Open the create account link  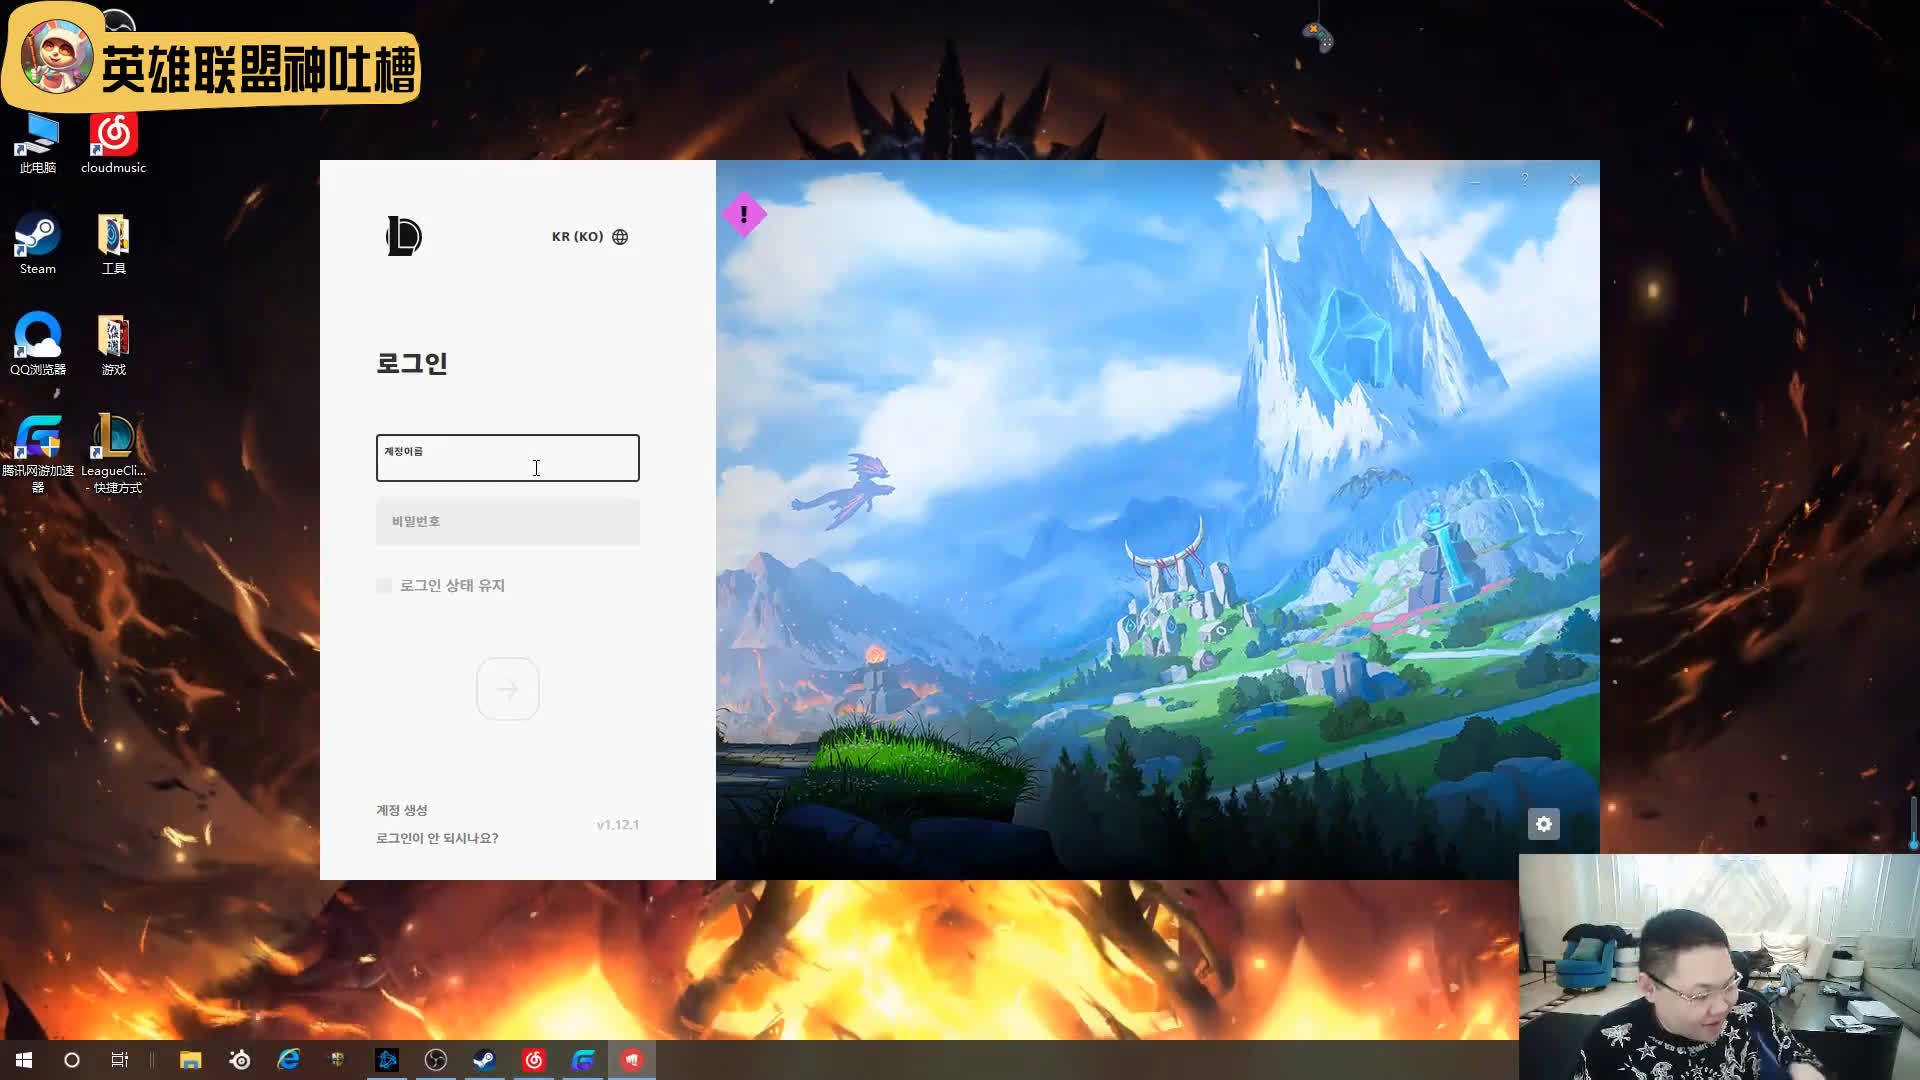(x=401, y=810)
